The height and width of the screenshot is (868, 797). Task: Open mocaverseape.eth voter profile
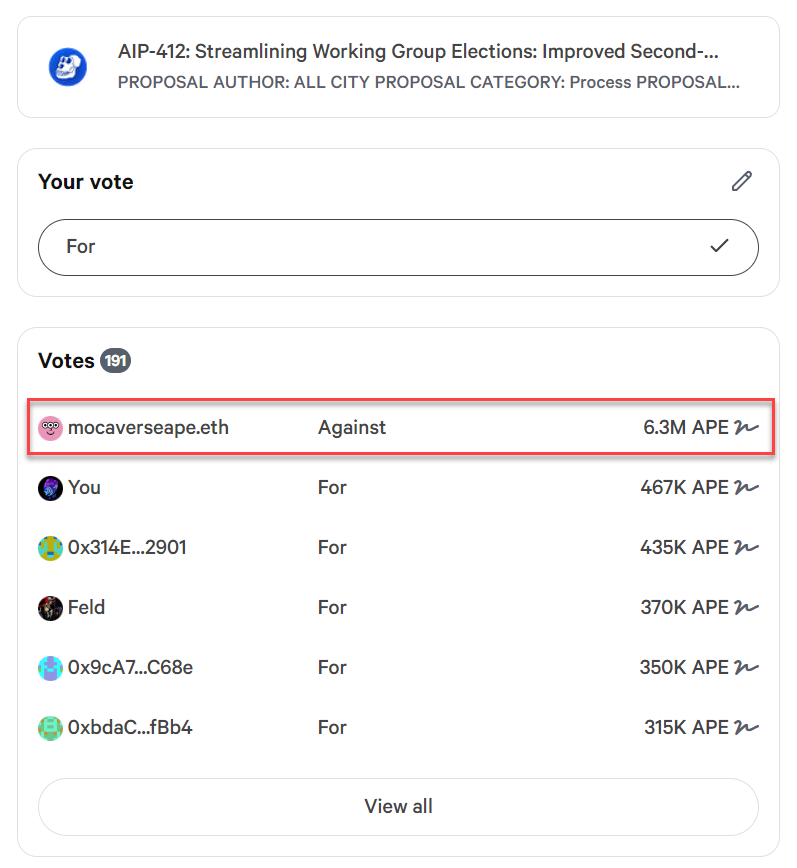coord(148,427)
